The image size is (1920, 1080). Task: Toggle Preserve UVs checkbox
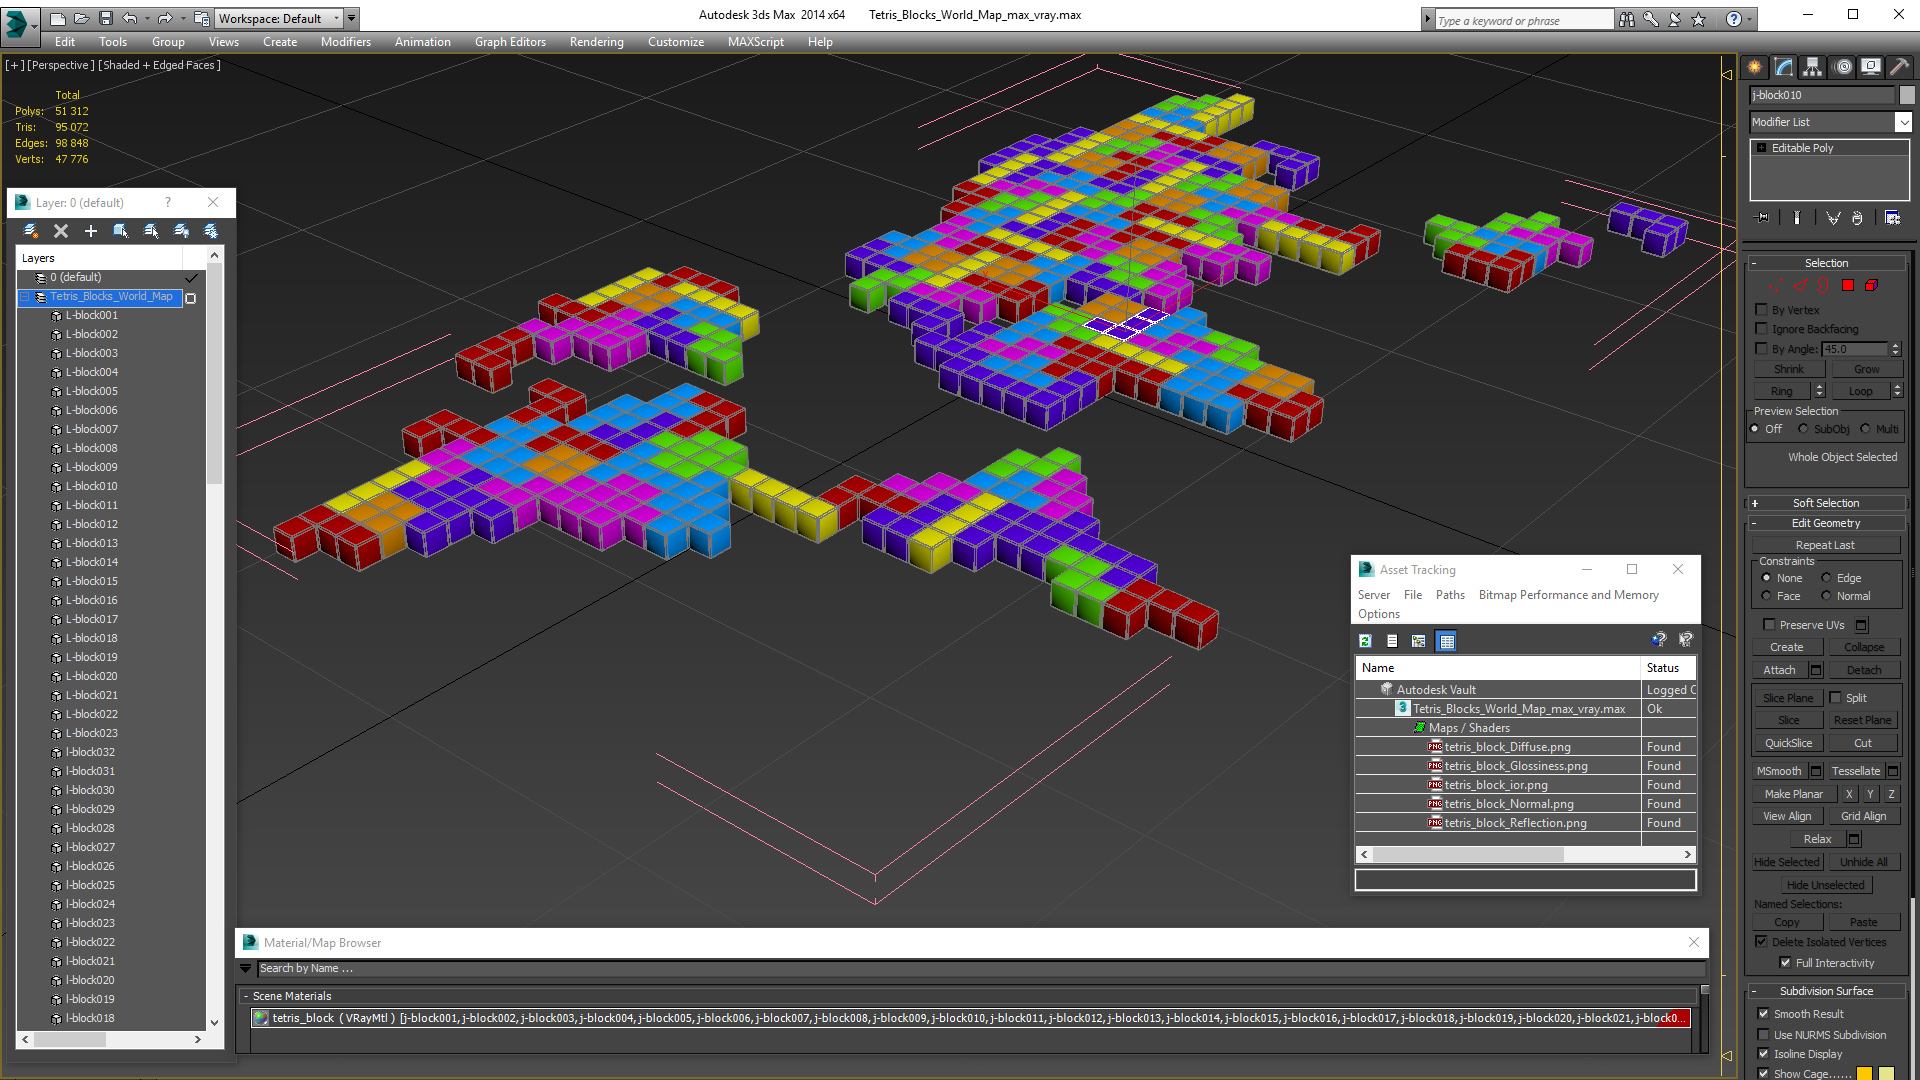pyautogui.click(x=1769, y=625)
